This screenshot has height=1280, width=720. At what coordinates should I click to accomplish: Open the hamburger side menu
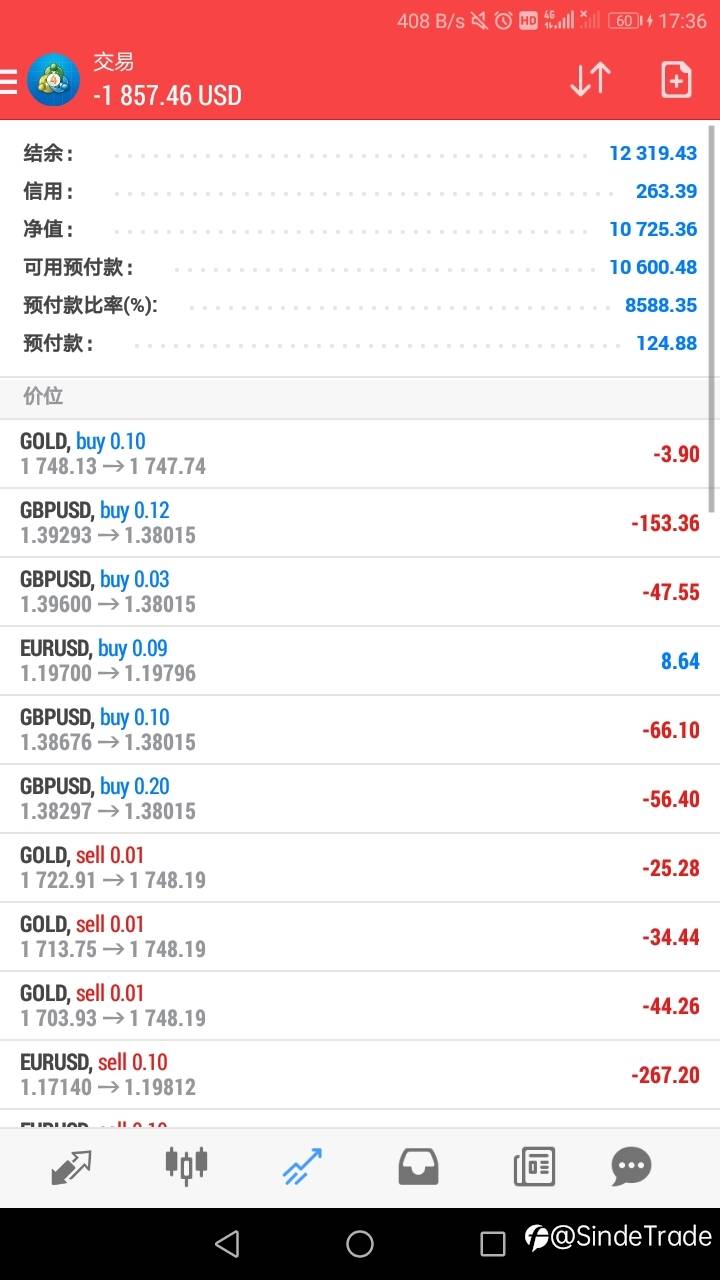point(9,80)
